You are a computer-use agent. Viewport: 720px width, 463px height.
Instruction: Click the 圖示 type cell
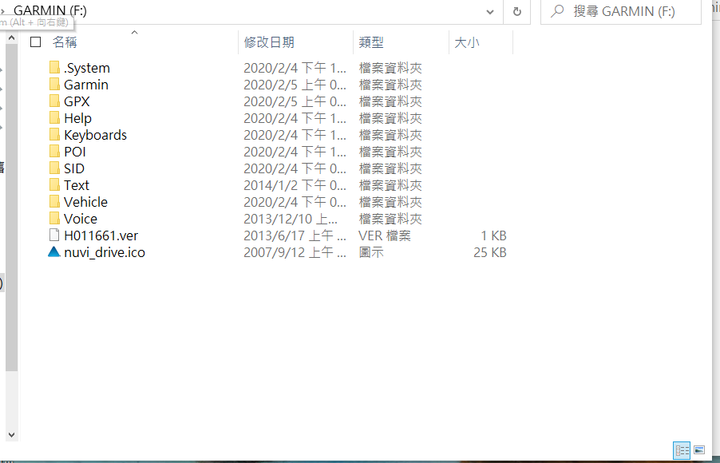pos(371,252)
